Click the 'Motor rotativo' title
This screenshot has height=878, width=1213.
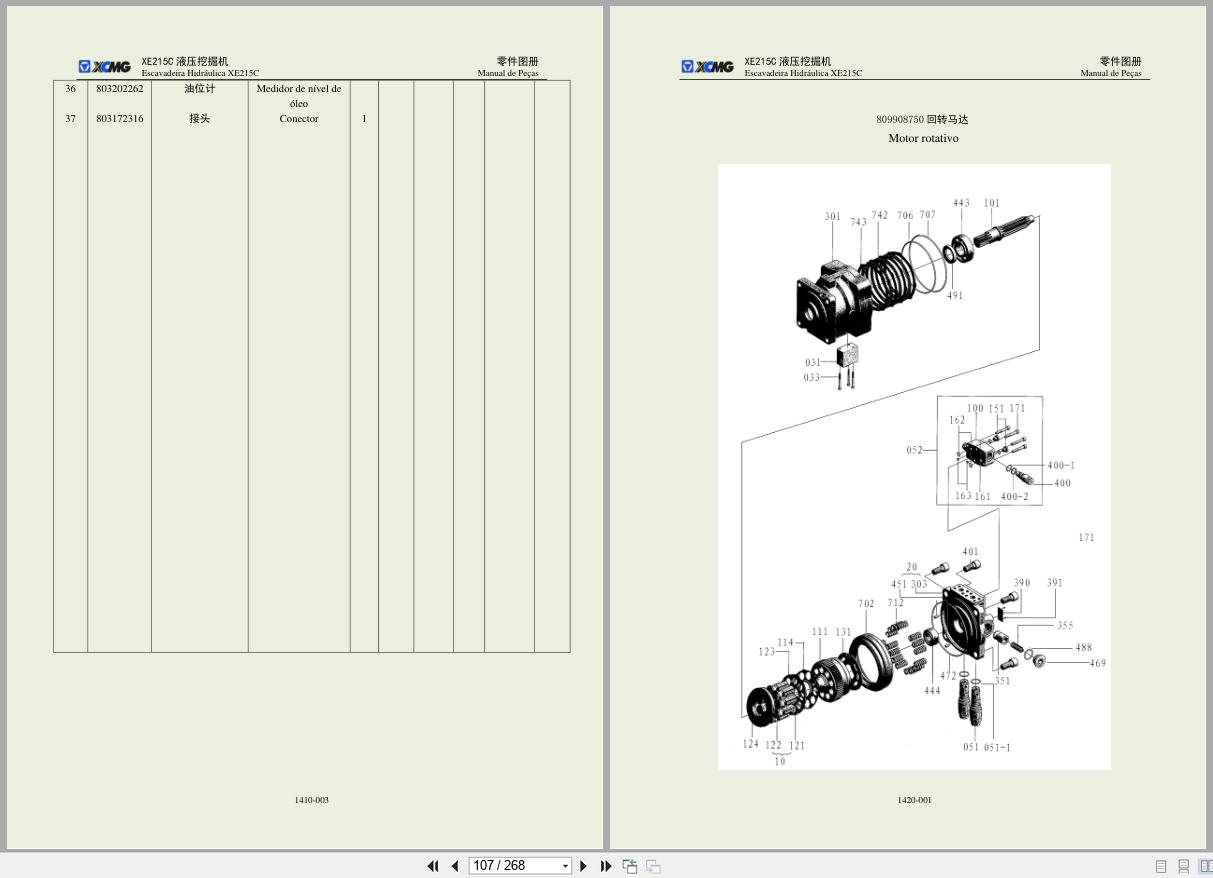click(x=923, y=138)
